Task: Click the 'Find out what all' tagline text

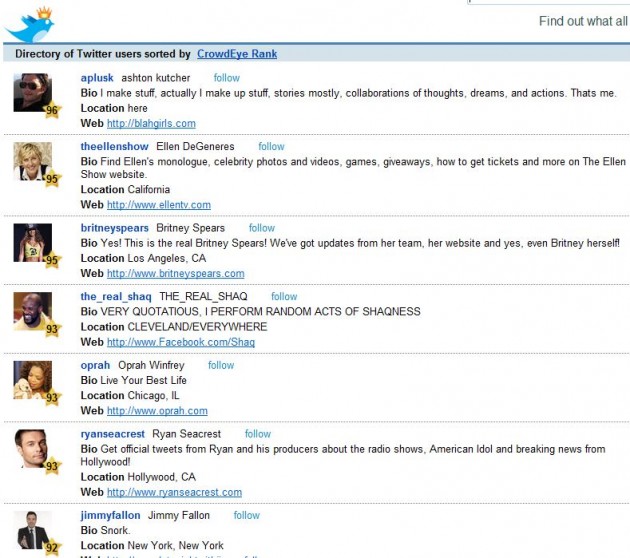Action: click(583, 21)
